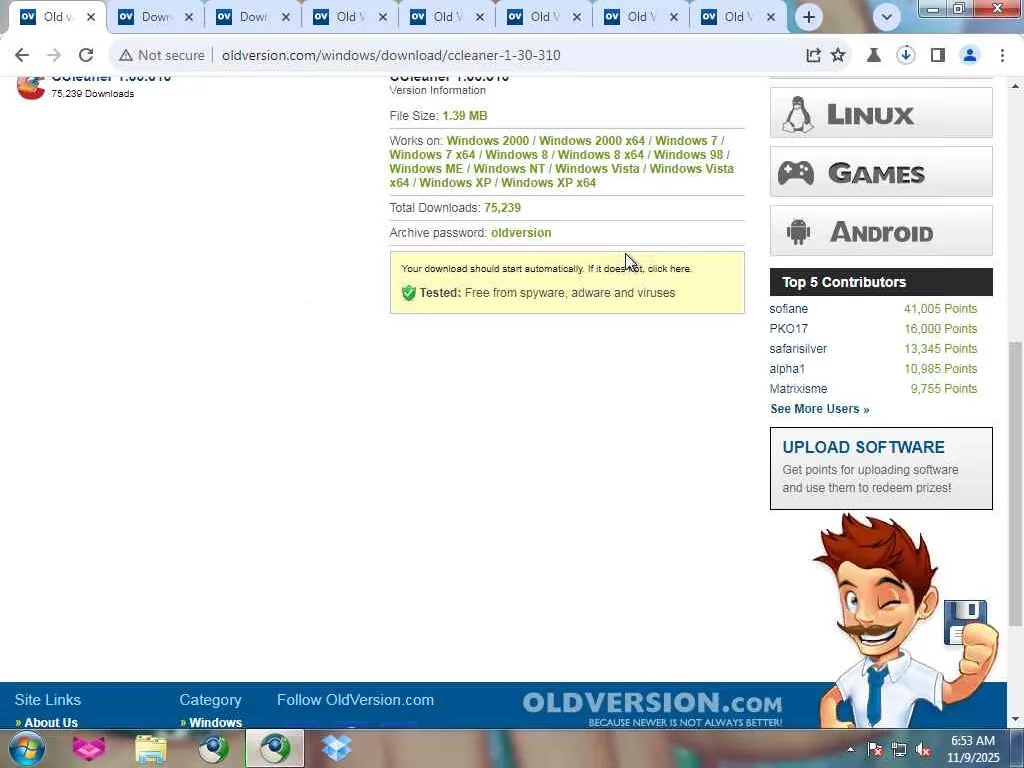Click the Windows 7 x64 link
This screenshot has height=768, width=1024.
pyautogui.click(x=432, y=155)
